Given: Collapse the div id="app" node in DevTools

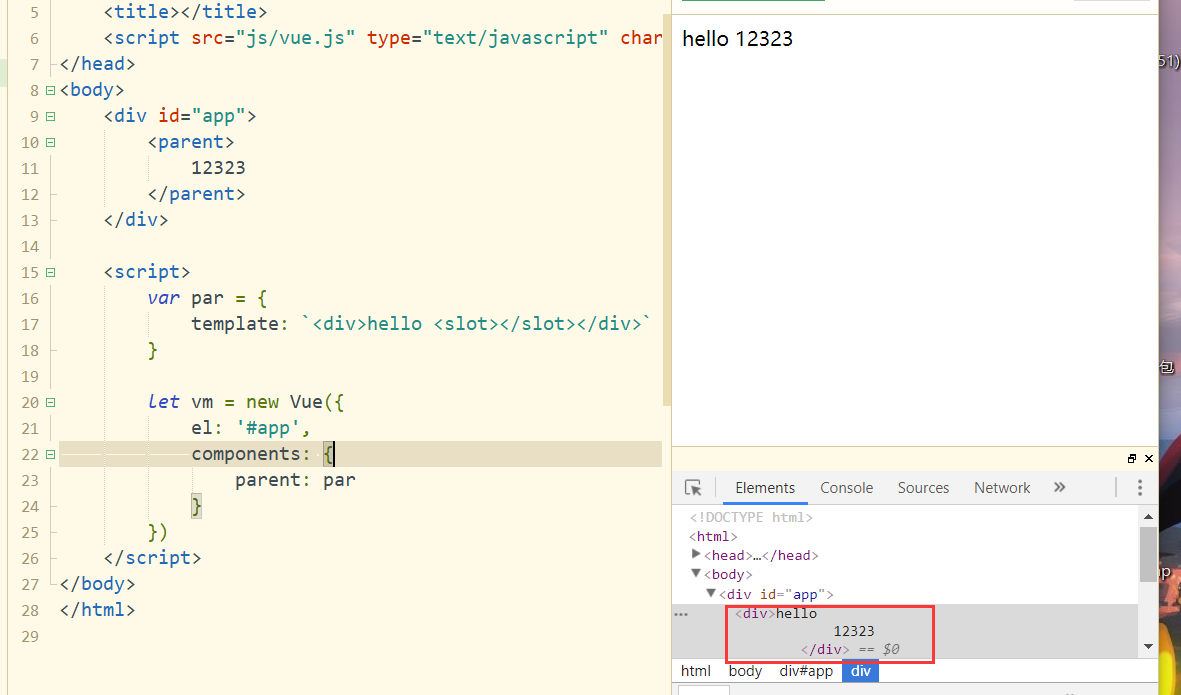Looking at the screenshot, I should click(710, 593).
